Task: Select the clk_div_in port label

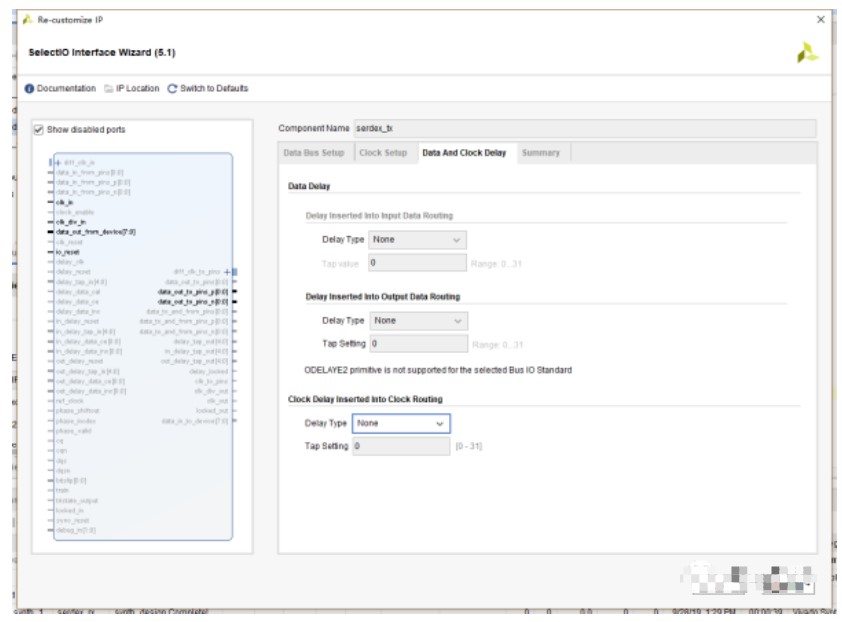Action: coord(71,222)
